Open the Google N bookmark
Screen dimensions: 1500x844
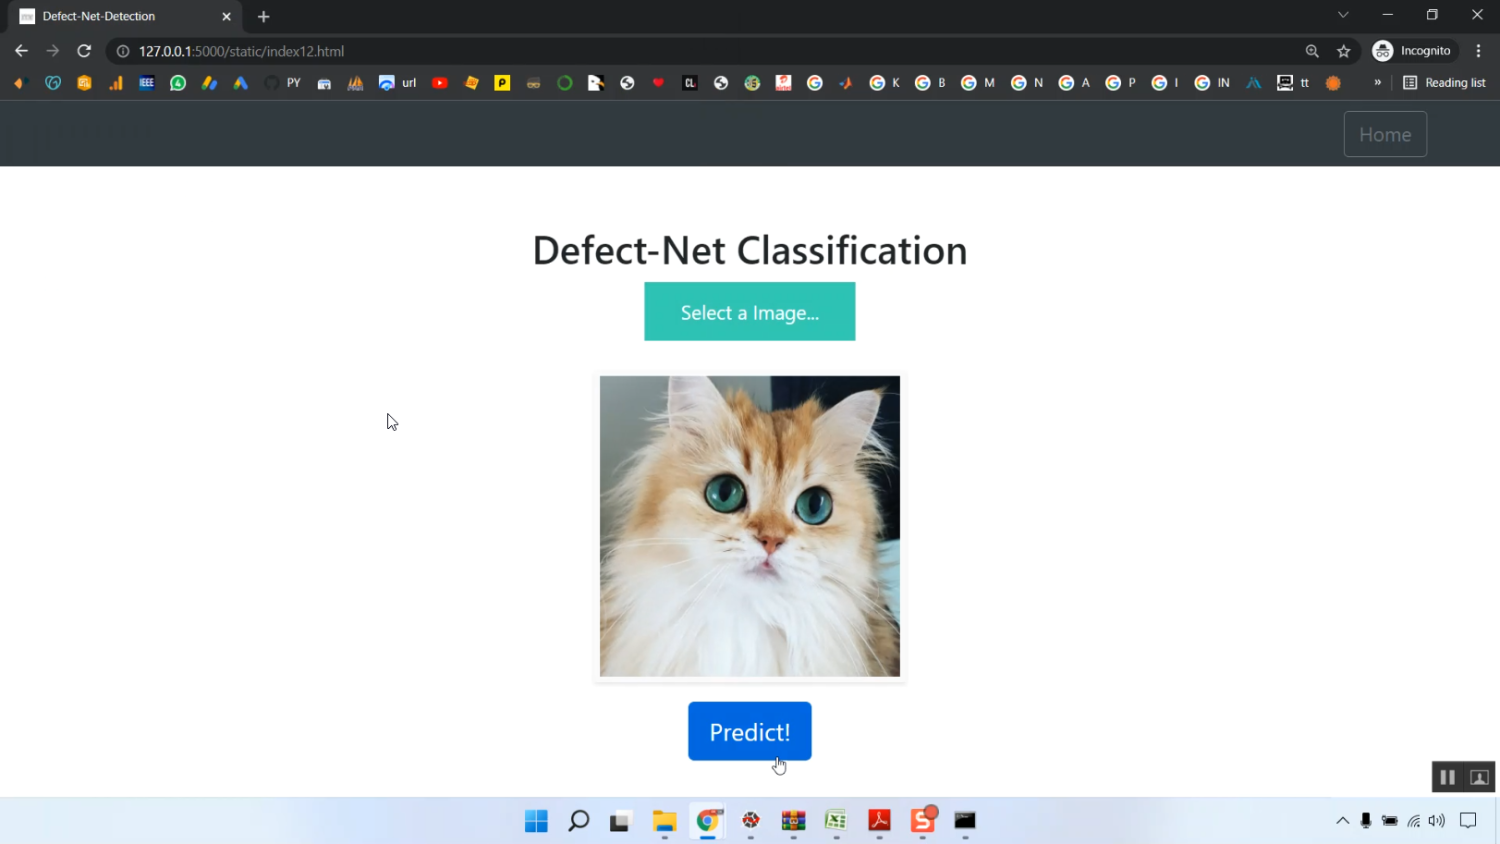click(1027, 83)
